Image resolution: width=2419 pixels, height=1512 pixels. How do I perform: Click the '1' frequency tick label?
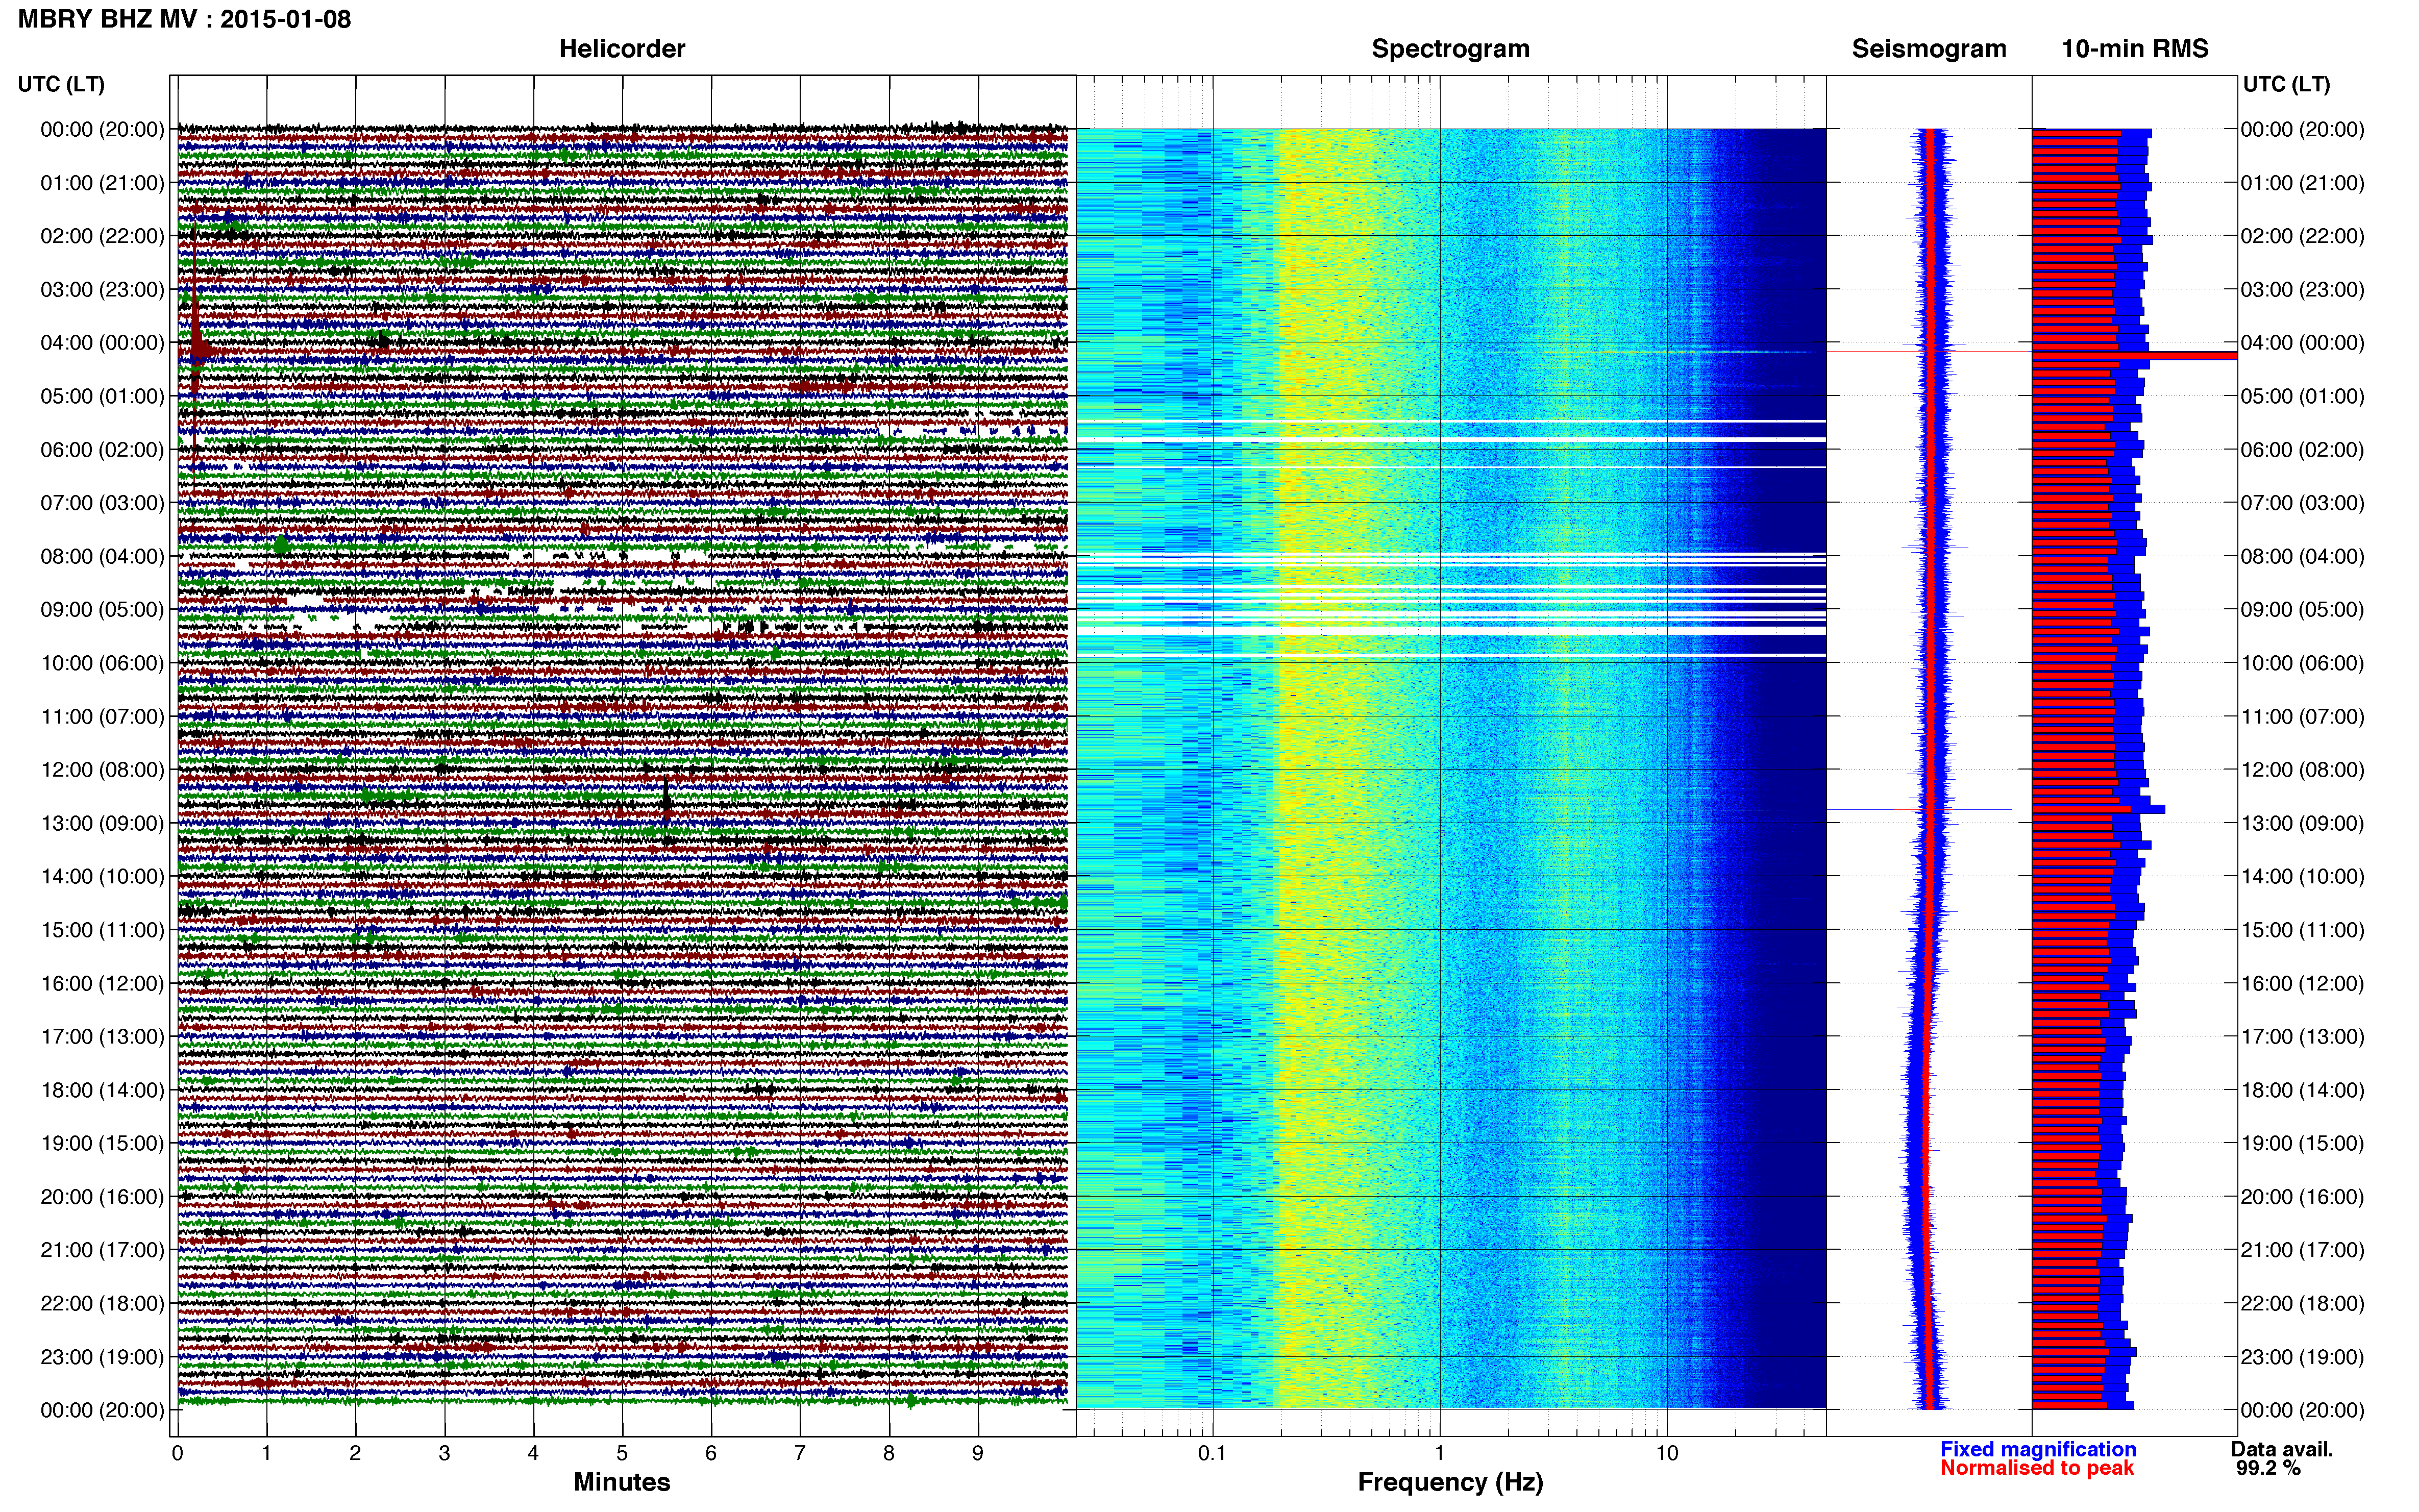(x=1439, y=1454)
